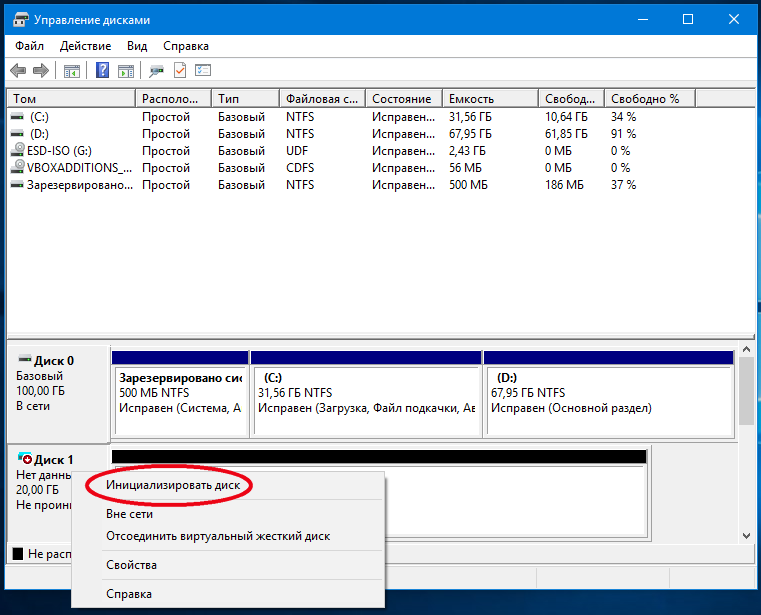Sort by the Емкость column header
This screenshot has height=615, width=761.
pos(491,99)
